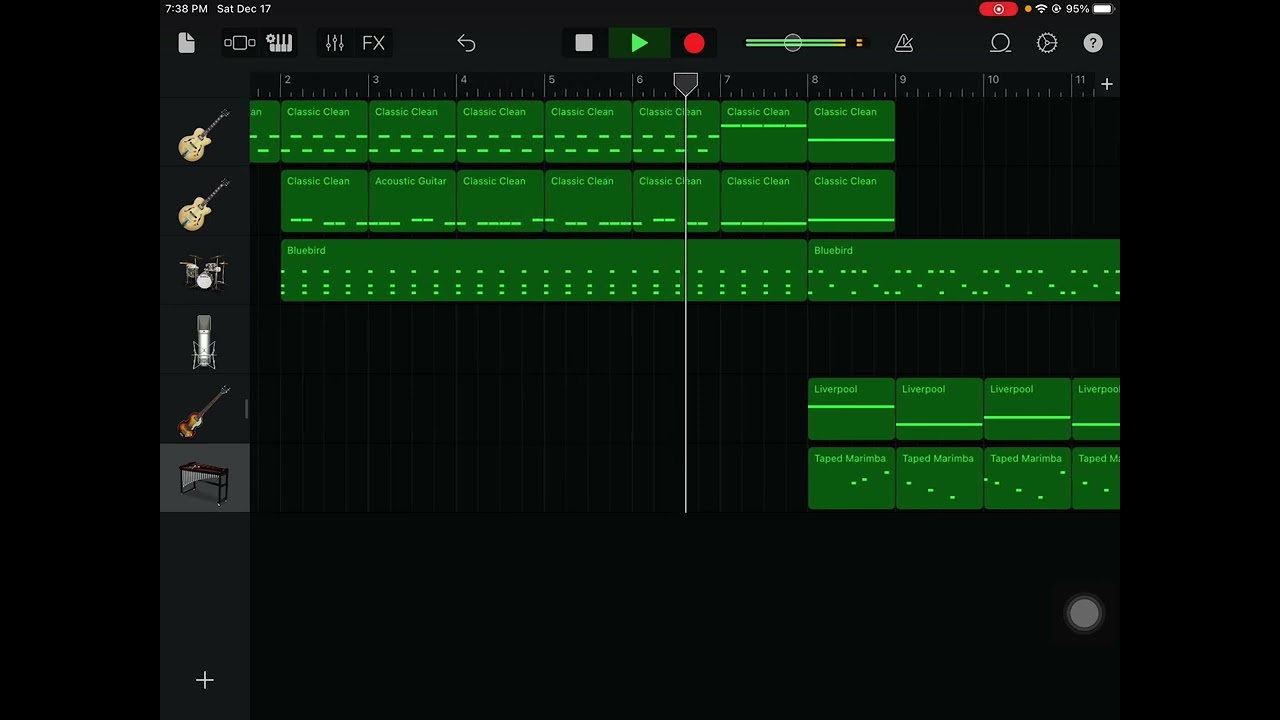
Task: Select the marimba track header
Action: click(204, 478)
